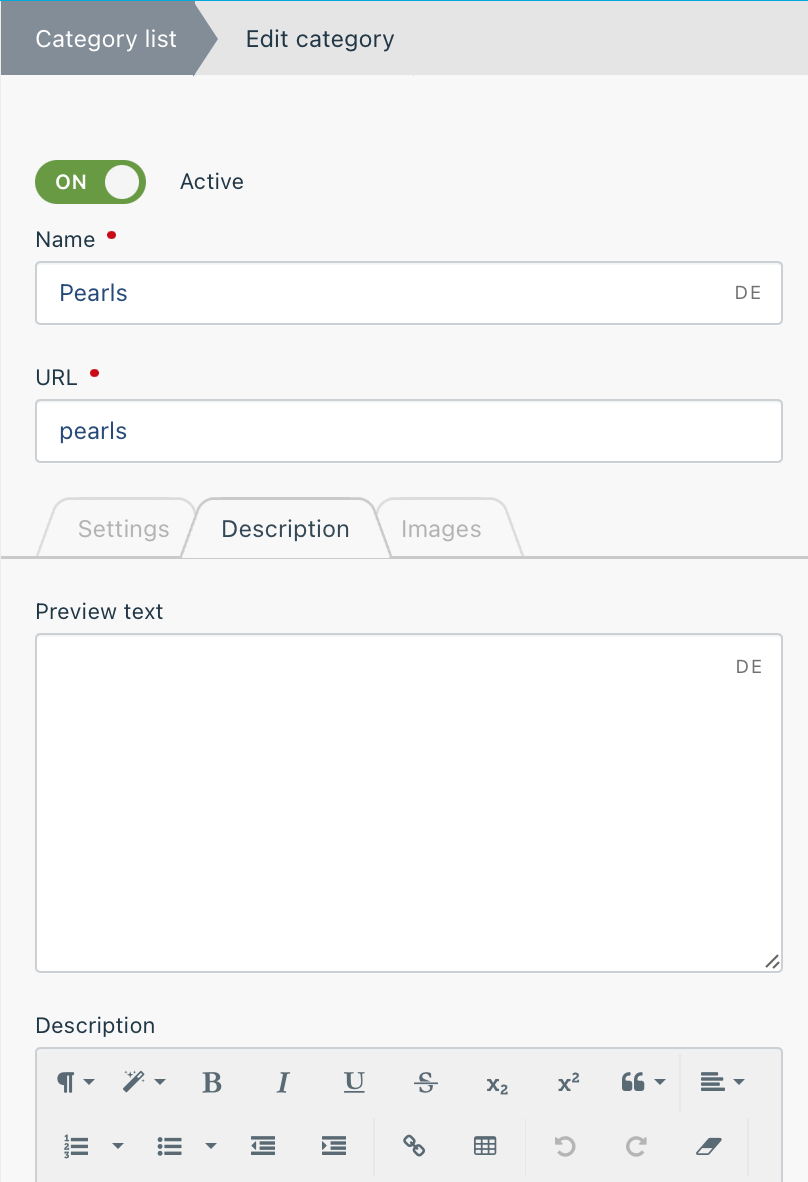Insert a table
This screenshot has height=1182, width=808.
click(x=485, y=1146)
